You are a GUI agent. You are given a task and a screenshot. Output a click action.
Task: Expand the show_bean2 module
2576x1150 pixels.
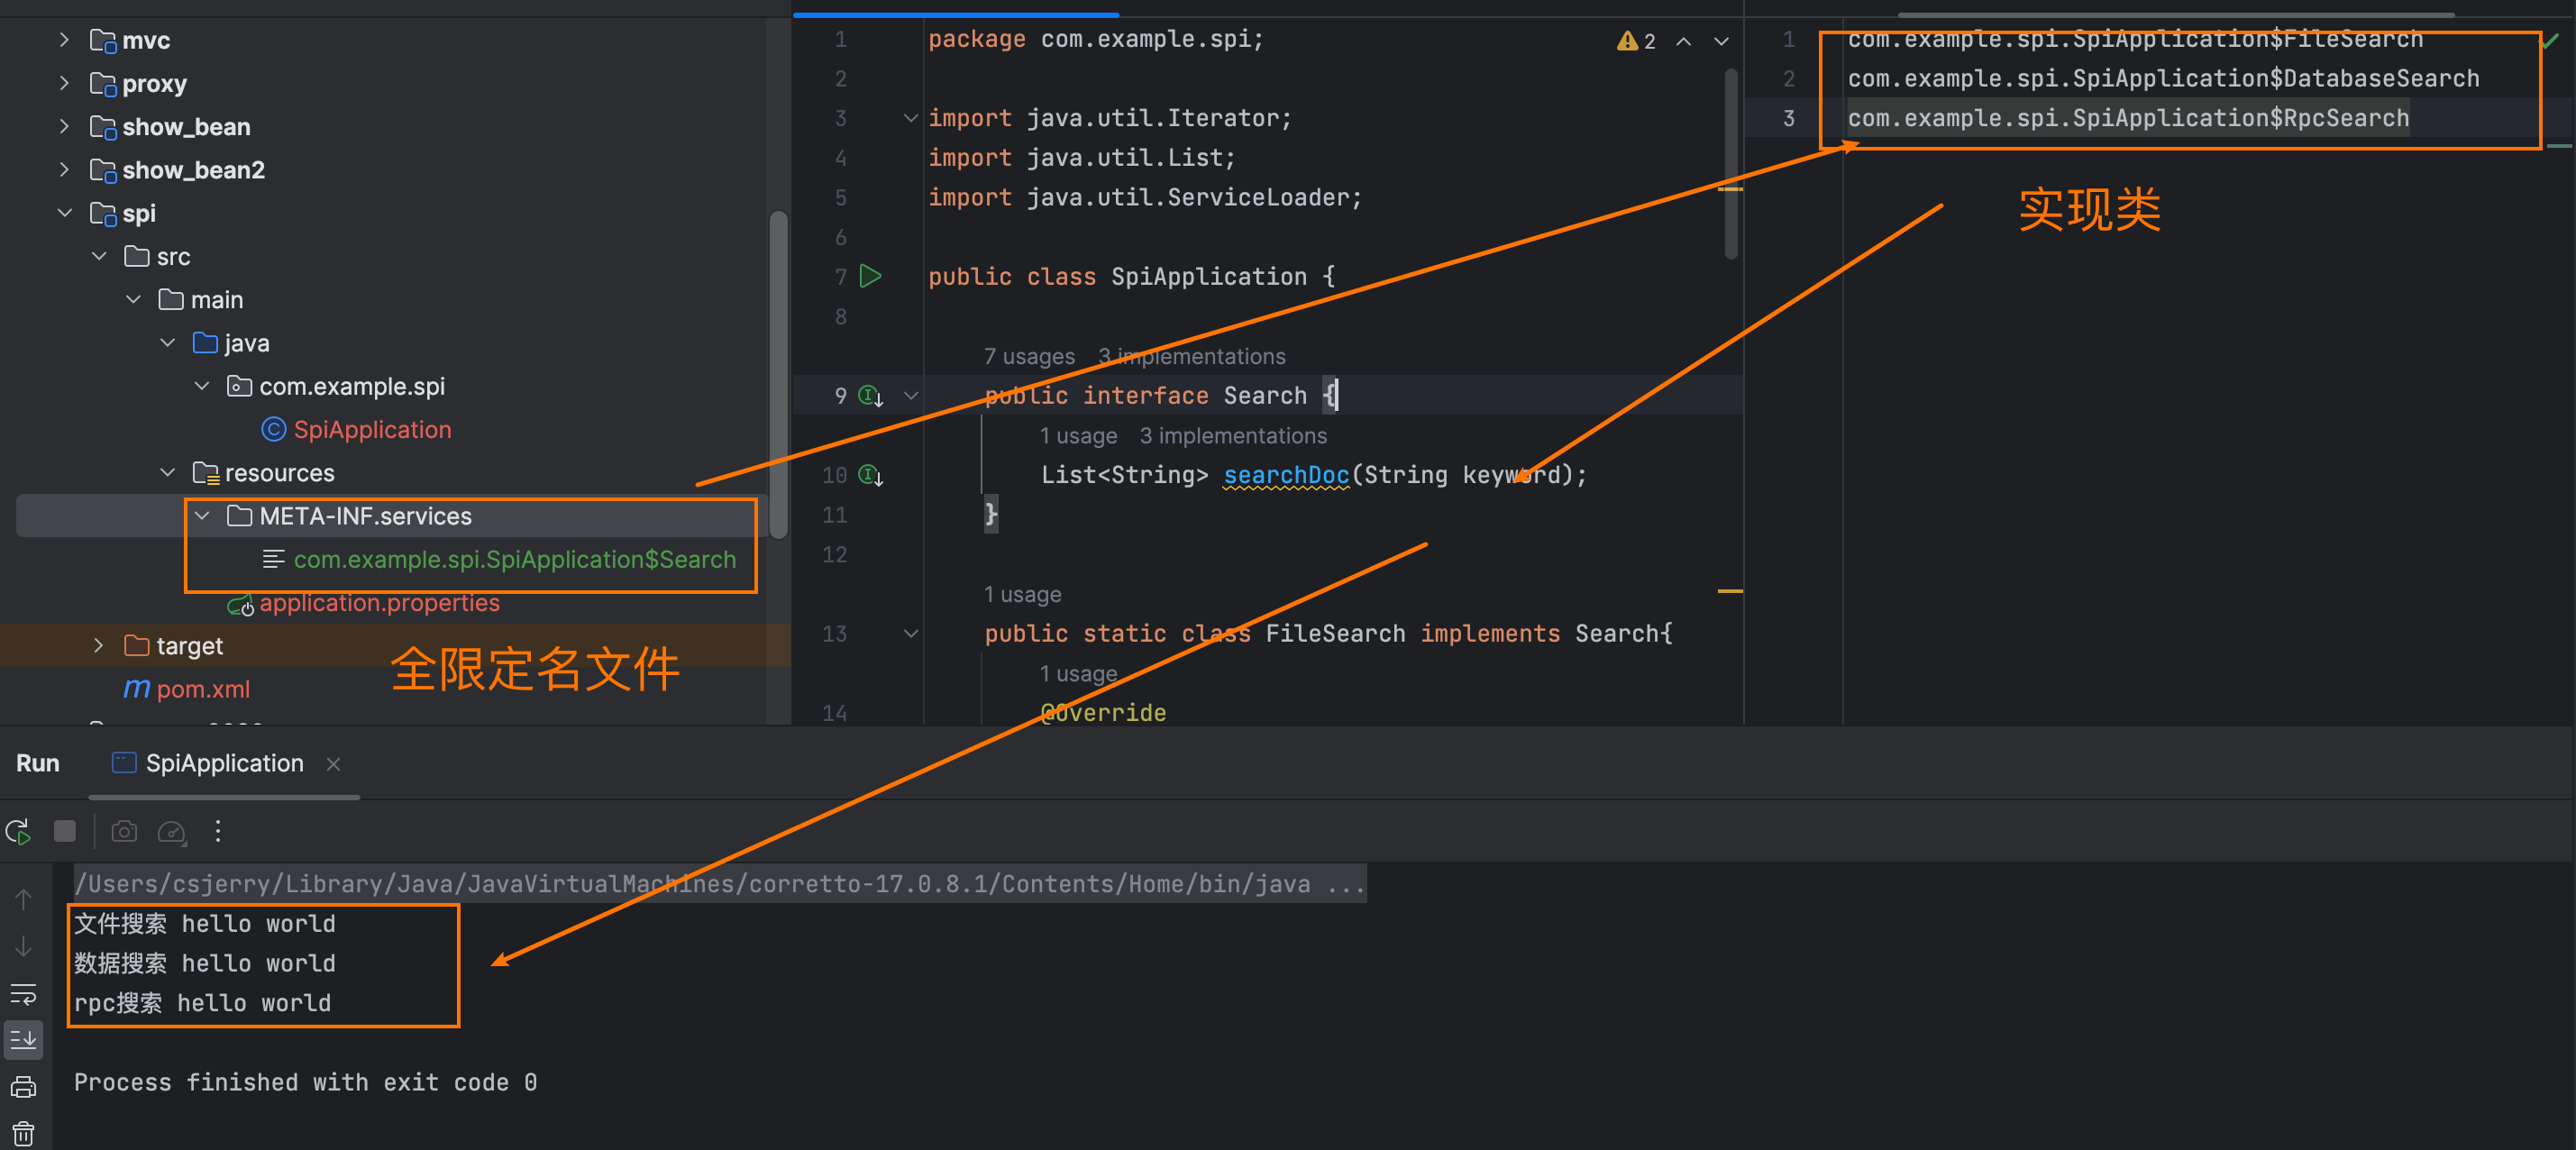pos(64,169)
